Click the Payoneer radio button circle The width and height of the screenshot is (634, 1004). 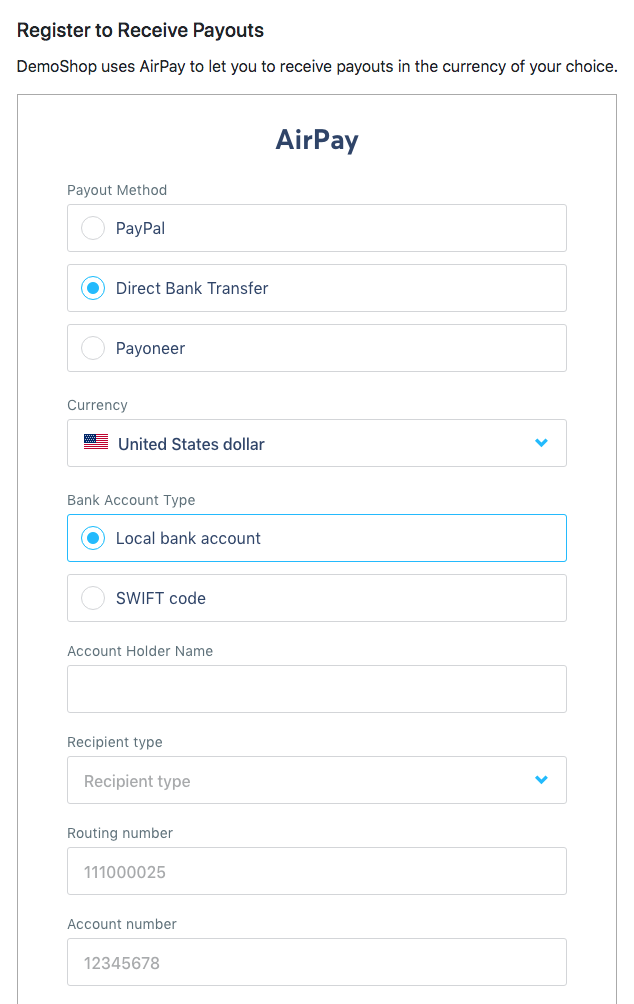(93, 348)
